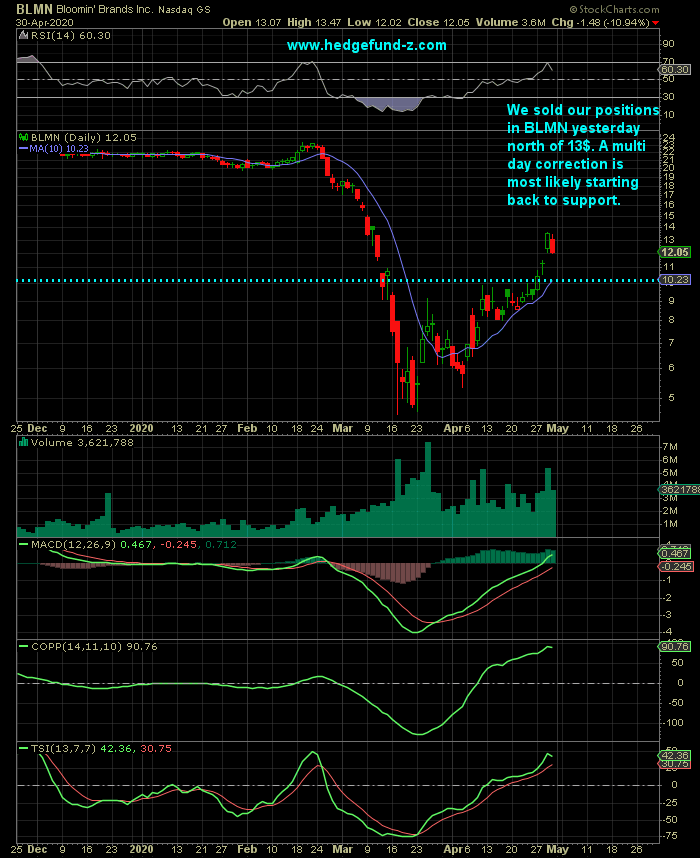Click the candlestick icon beside BLMN (Daily)
This screenshot has height=858, width=700.
(x=24, y=137)
